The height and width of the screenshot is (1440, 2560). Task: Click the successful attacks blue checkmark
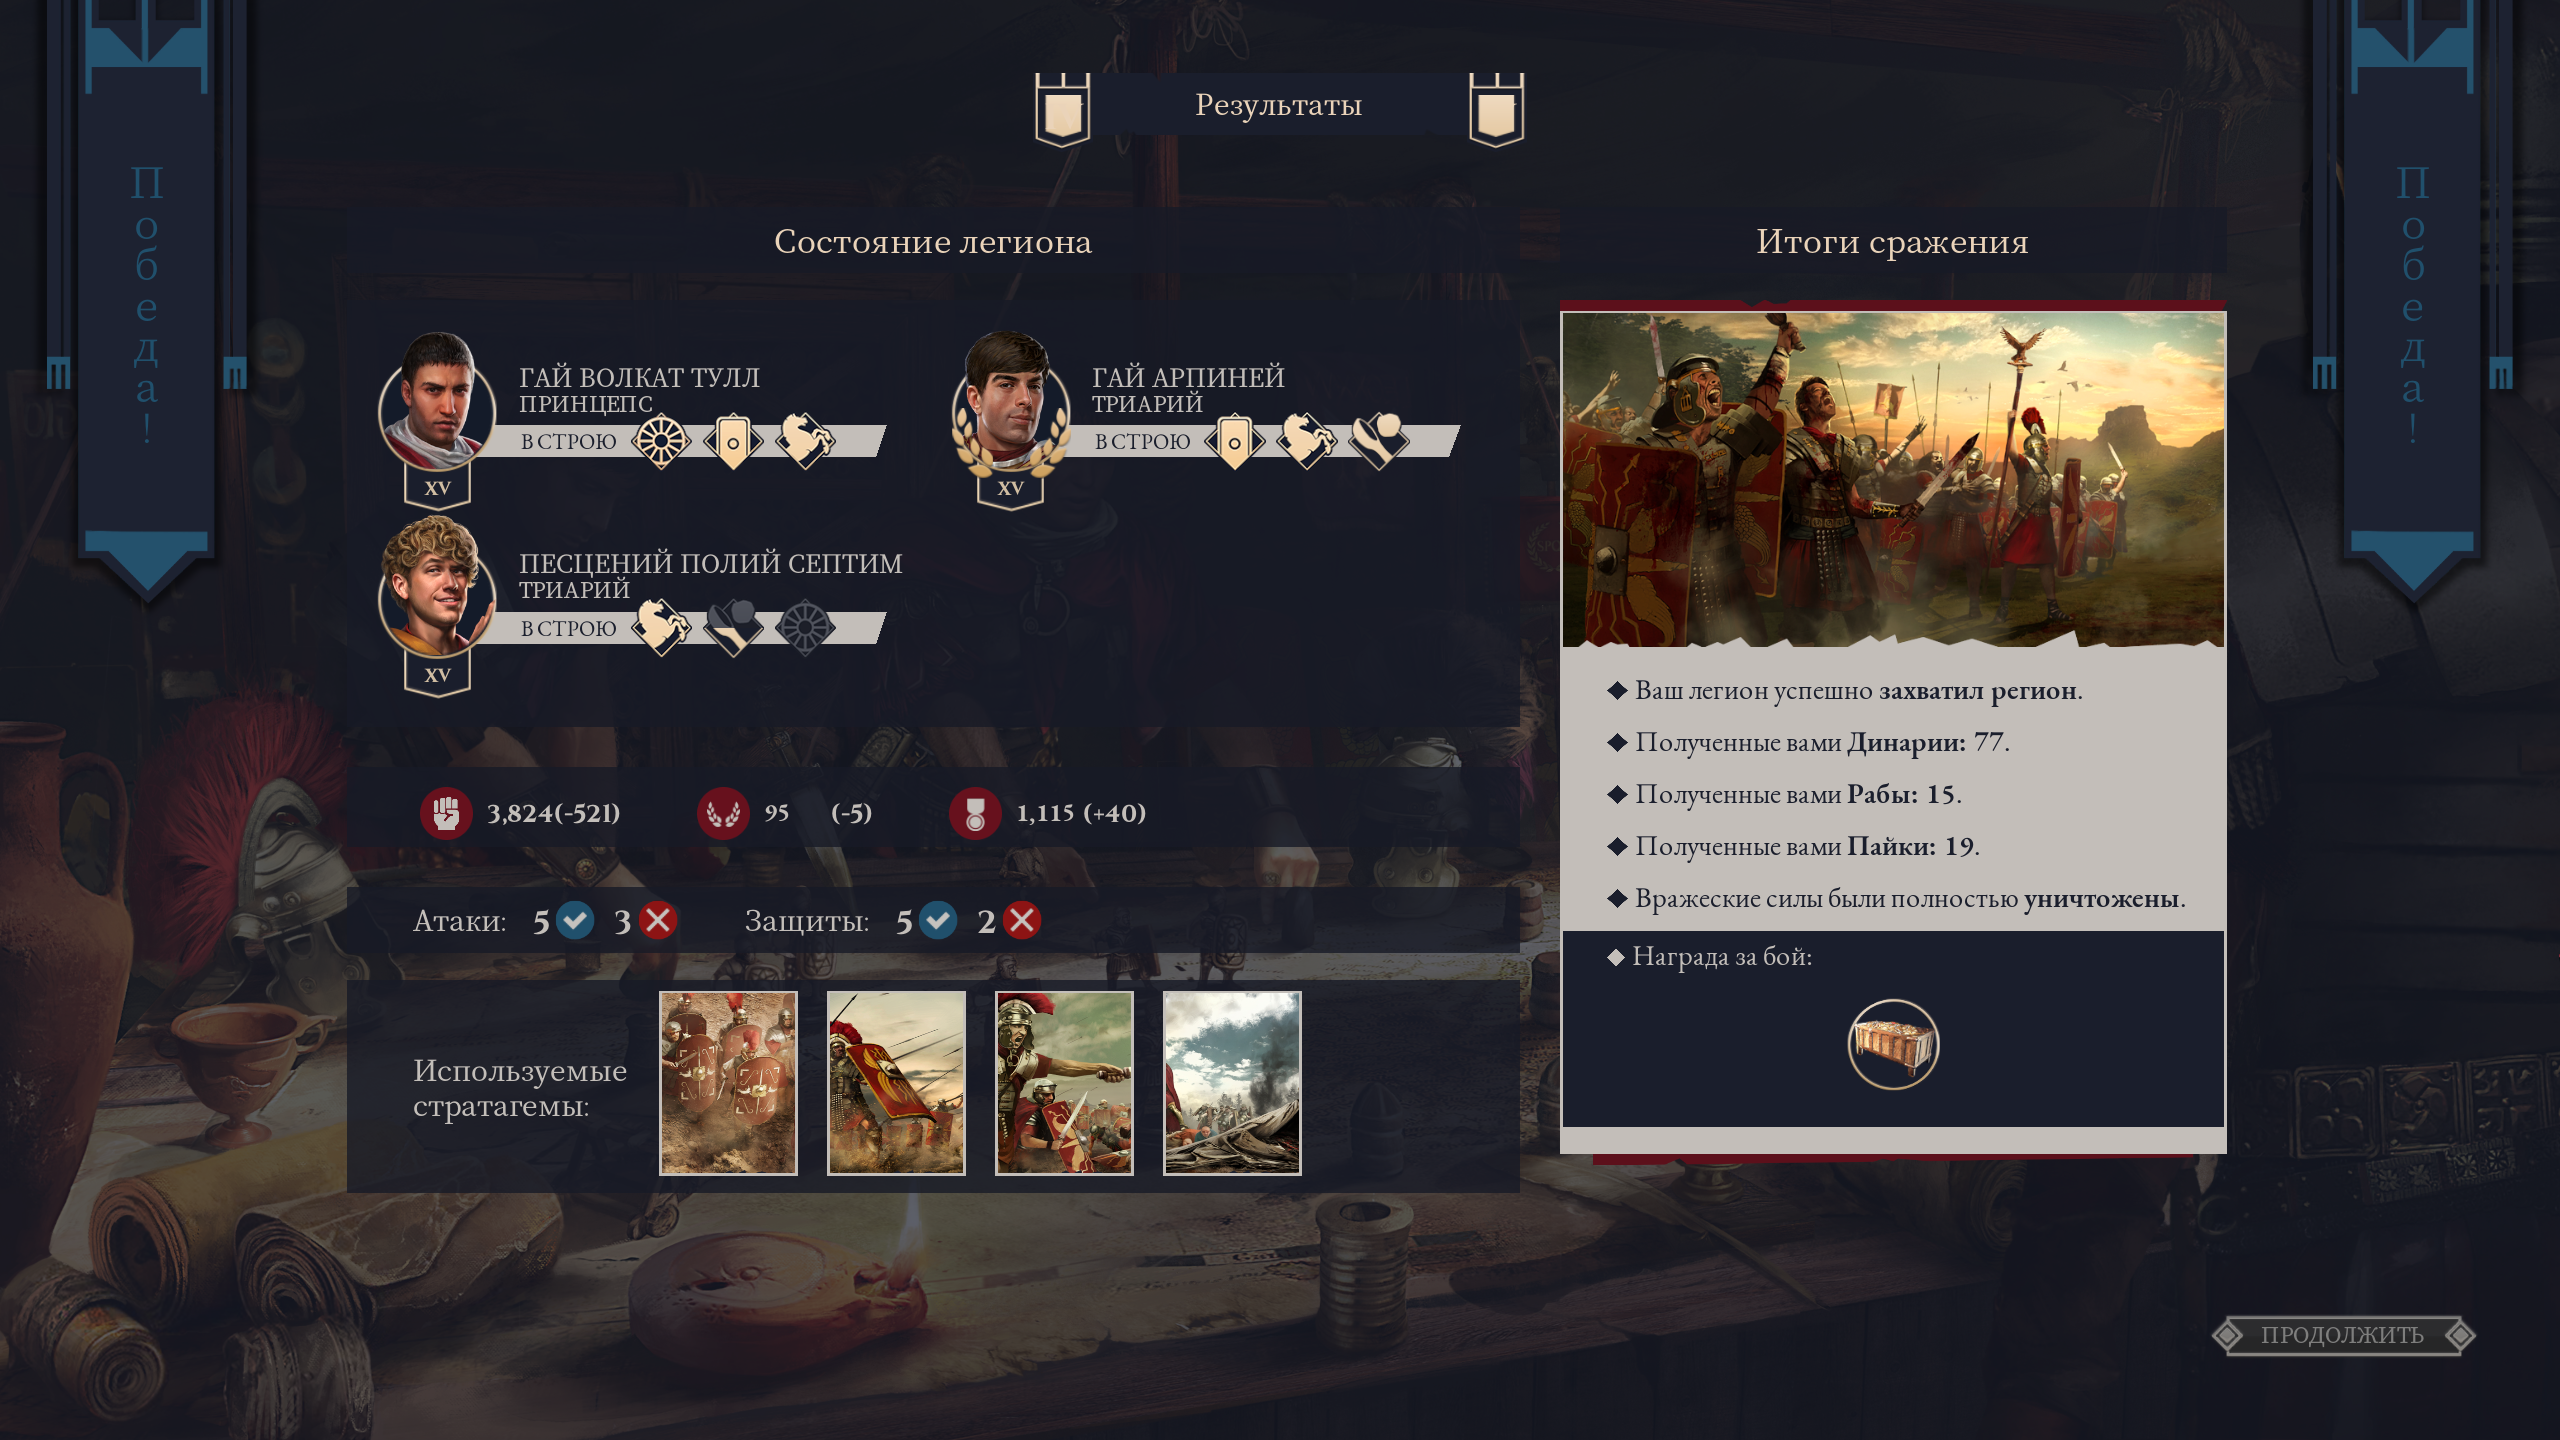coord(575,920)
